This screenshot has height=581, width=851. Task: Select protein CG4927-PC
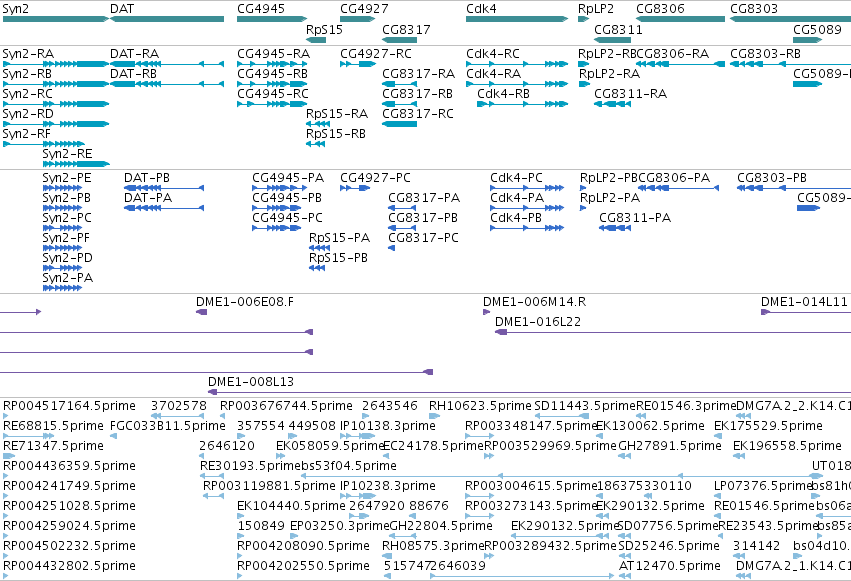pos(375,178)
